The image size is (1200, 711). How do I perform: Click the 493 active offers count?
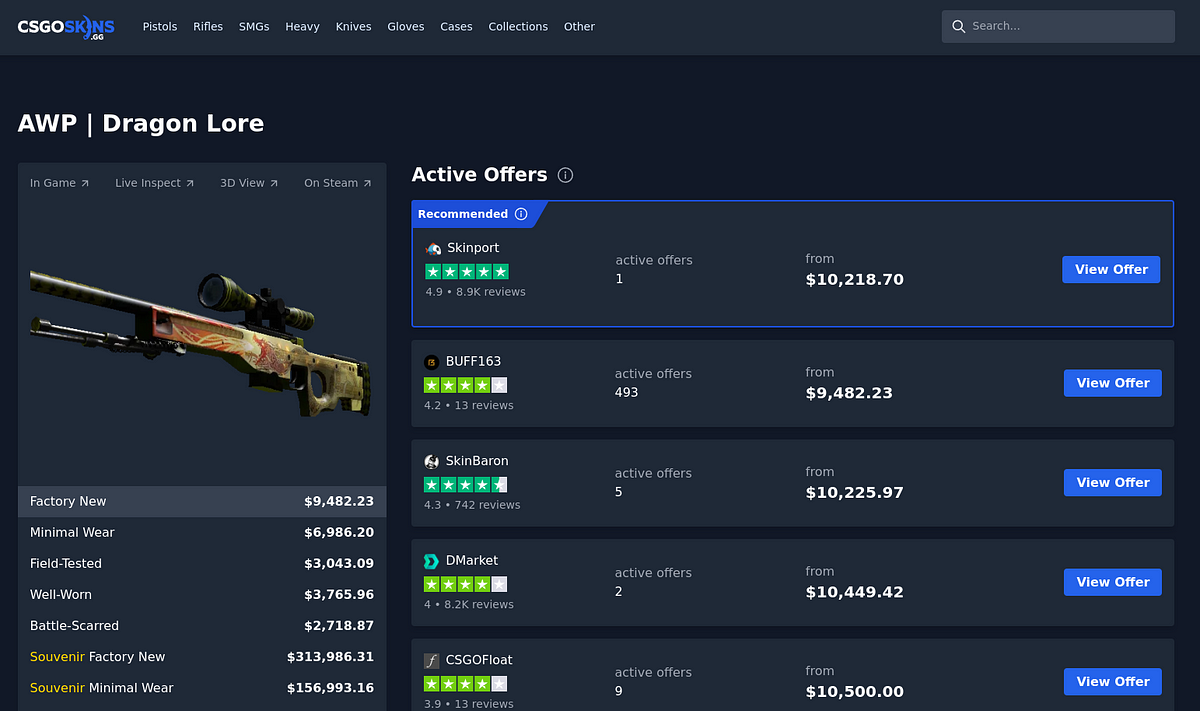tap(626, 393)
